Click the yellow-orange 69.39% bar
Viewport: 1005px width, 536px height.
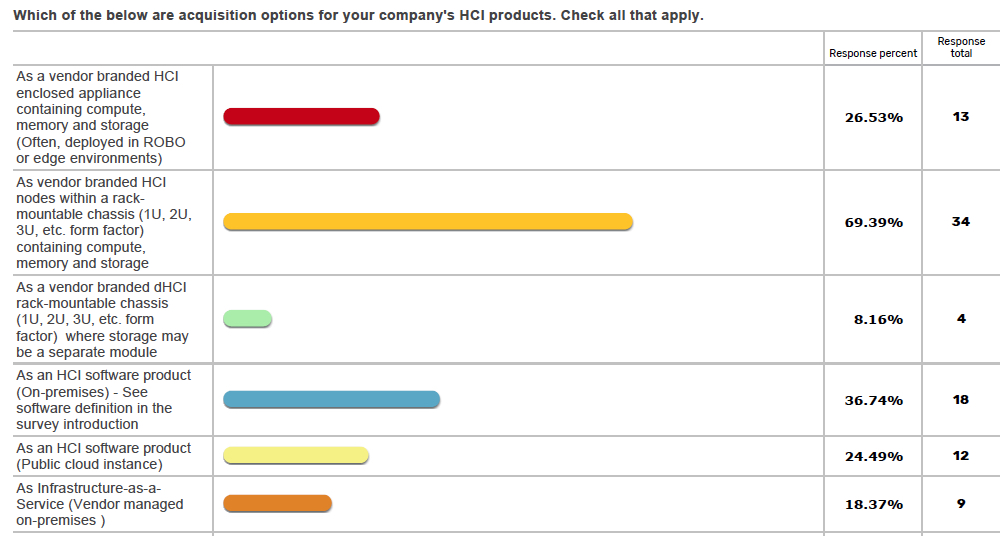428,222
